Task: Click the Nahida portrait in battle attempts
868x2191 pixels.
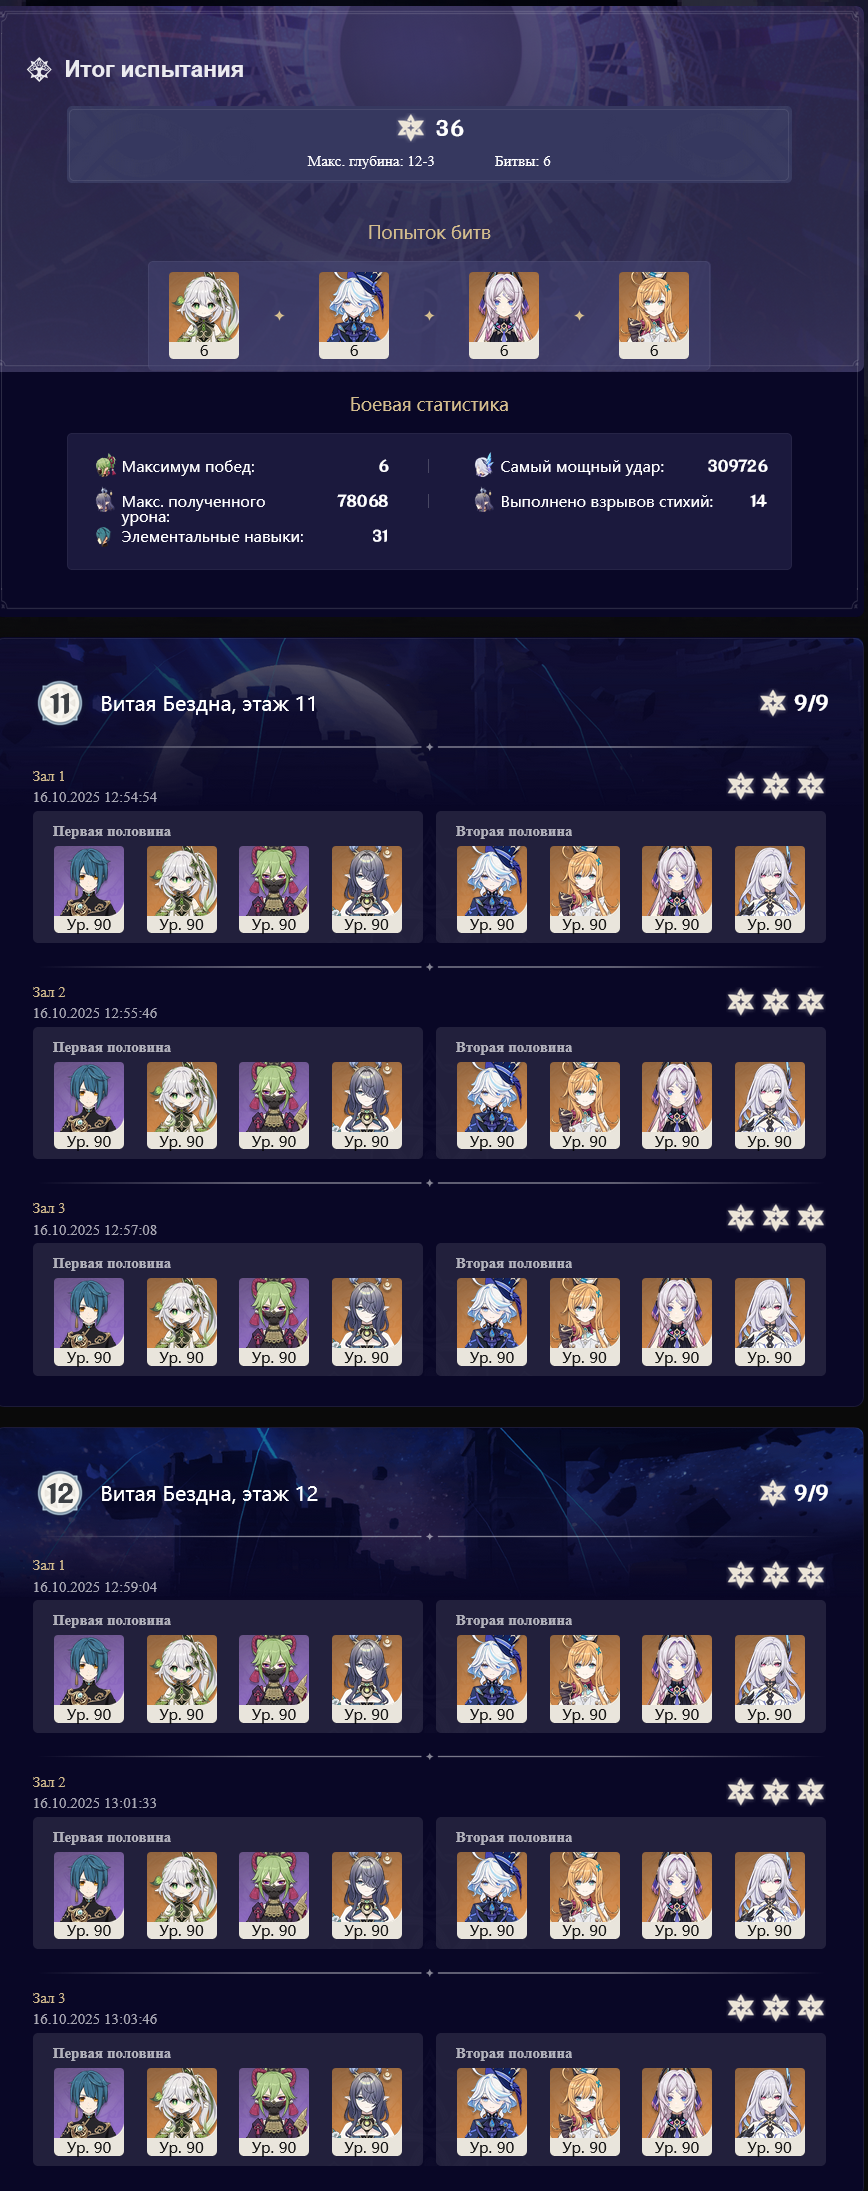Action: click(x=204, y=315)
